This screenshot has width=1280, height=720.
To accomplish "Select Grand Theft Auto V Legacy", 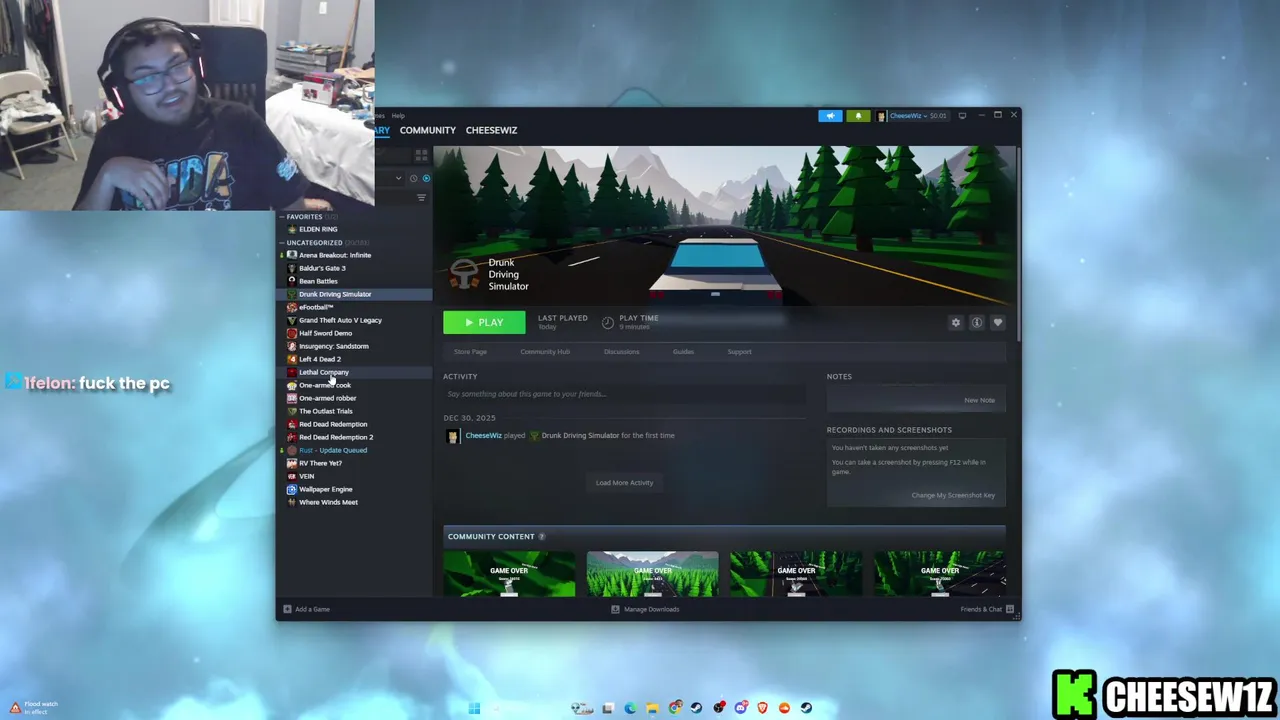I will [354, 320].
